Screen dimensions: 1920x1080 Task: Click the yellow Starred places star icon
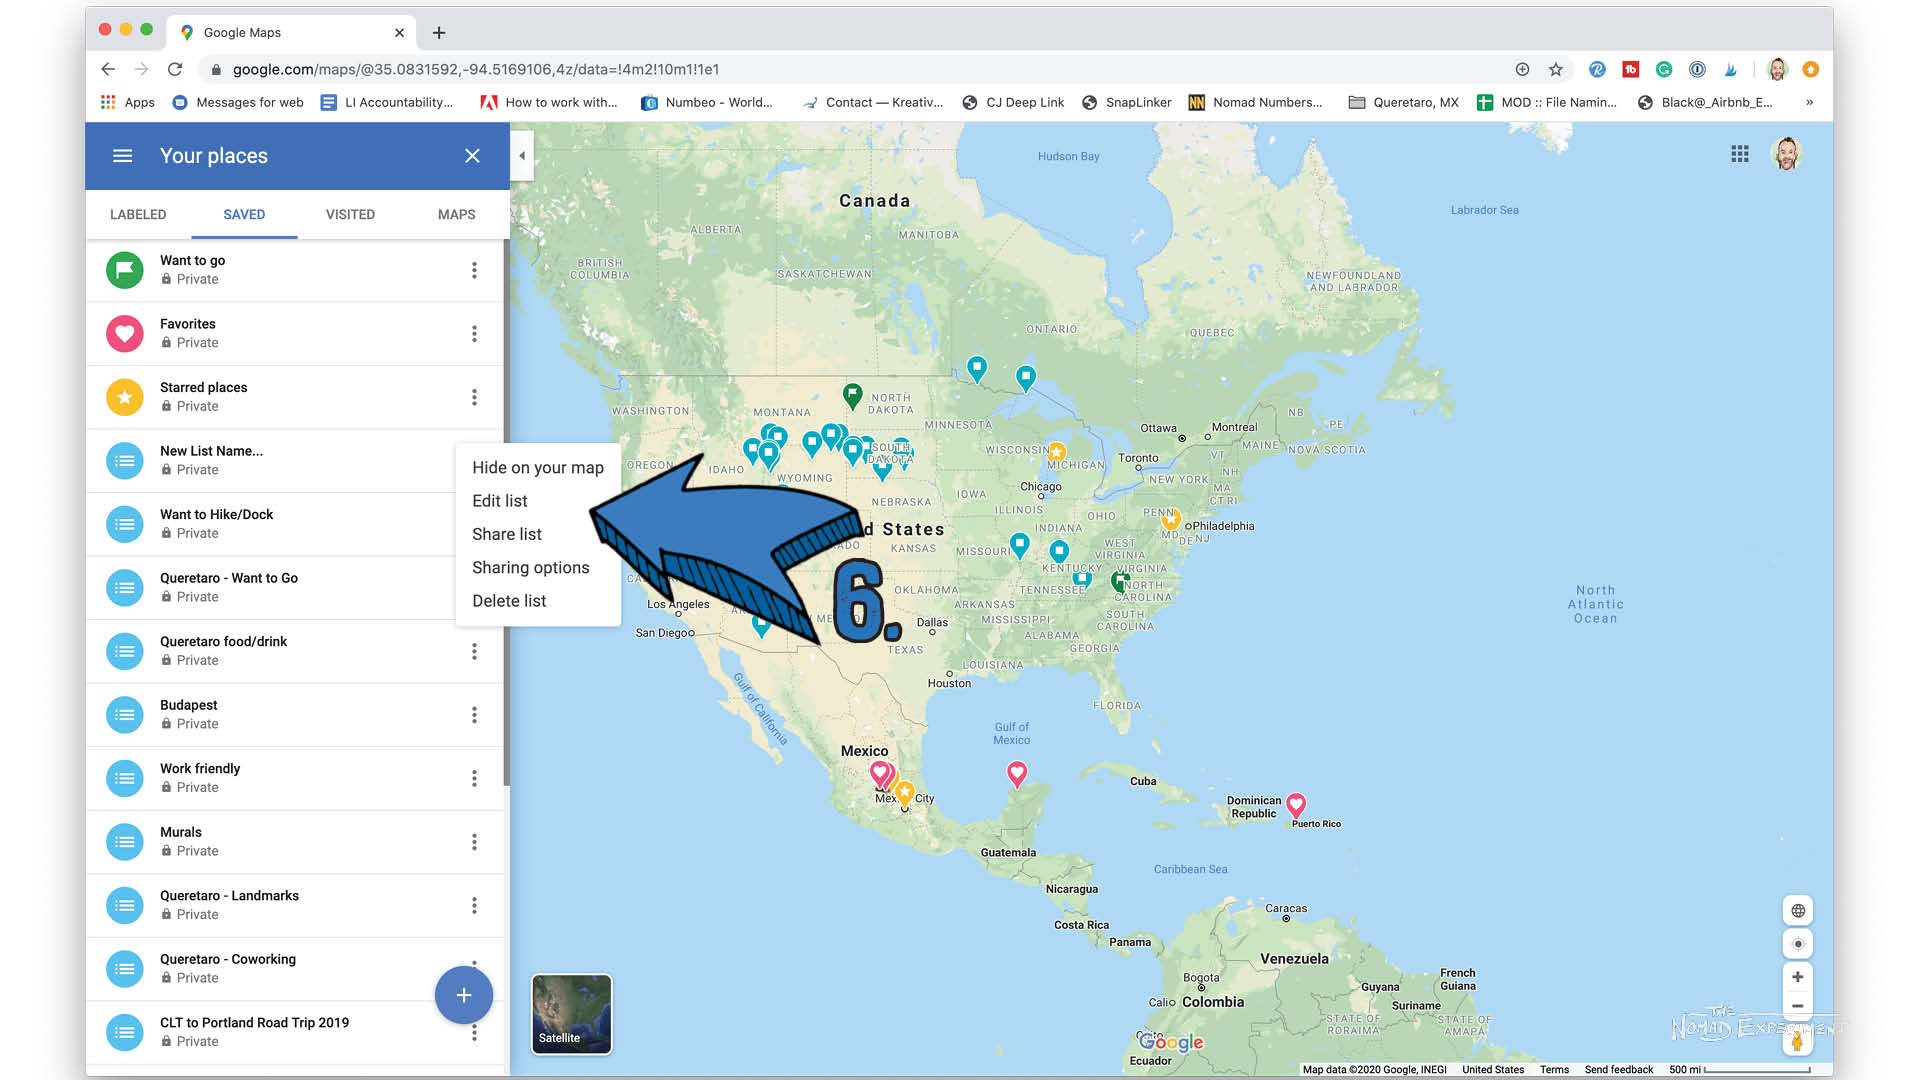point(125,397)
